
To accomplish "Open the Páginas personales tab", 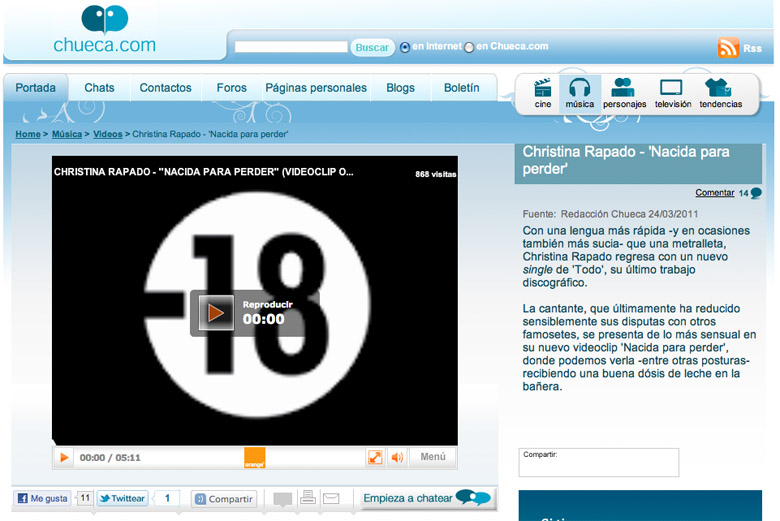I will tap(316, 88).
